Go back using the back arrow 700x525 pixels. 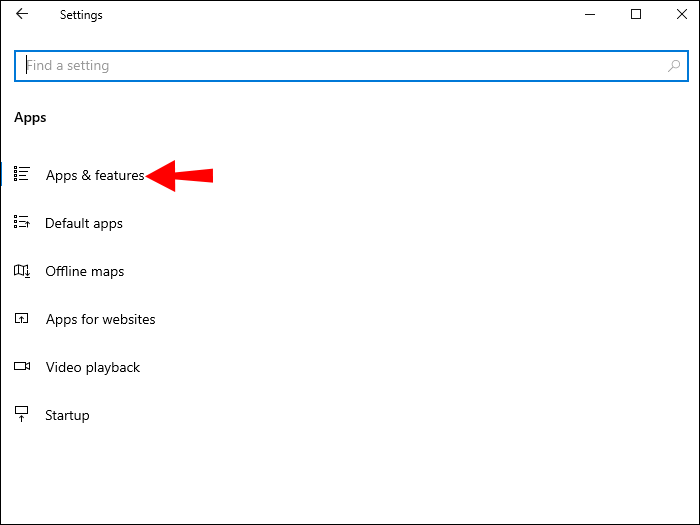[23, 15]
